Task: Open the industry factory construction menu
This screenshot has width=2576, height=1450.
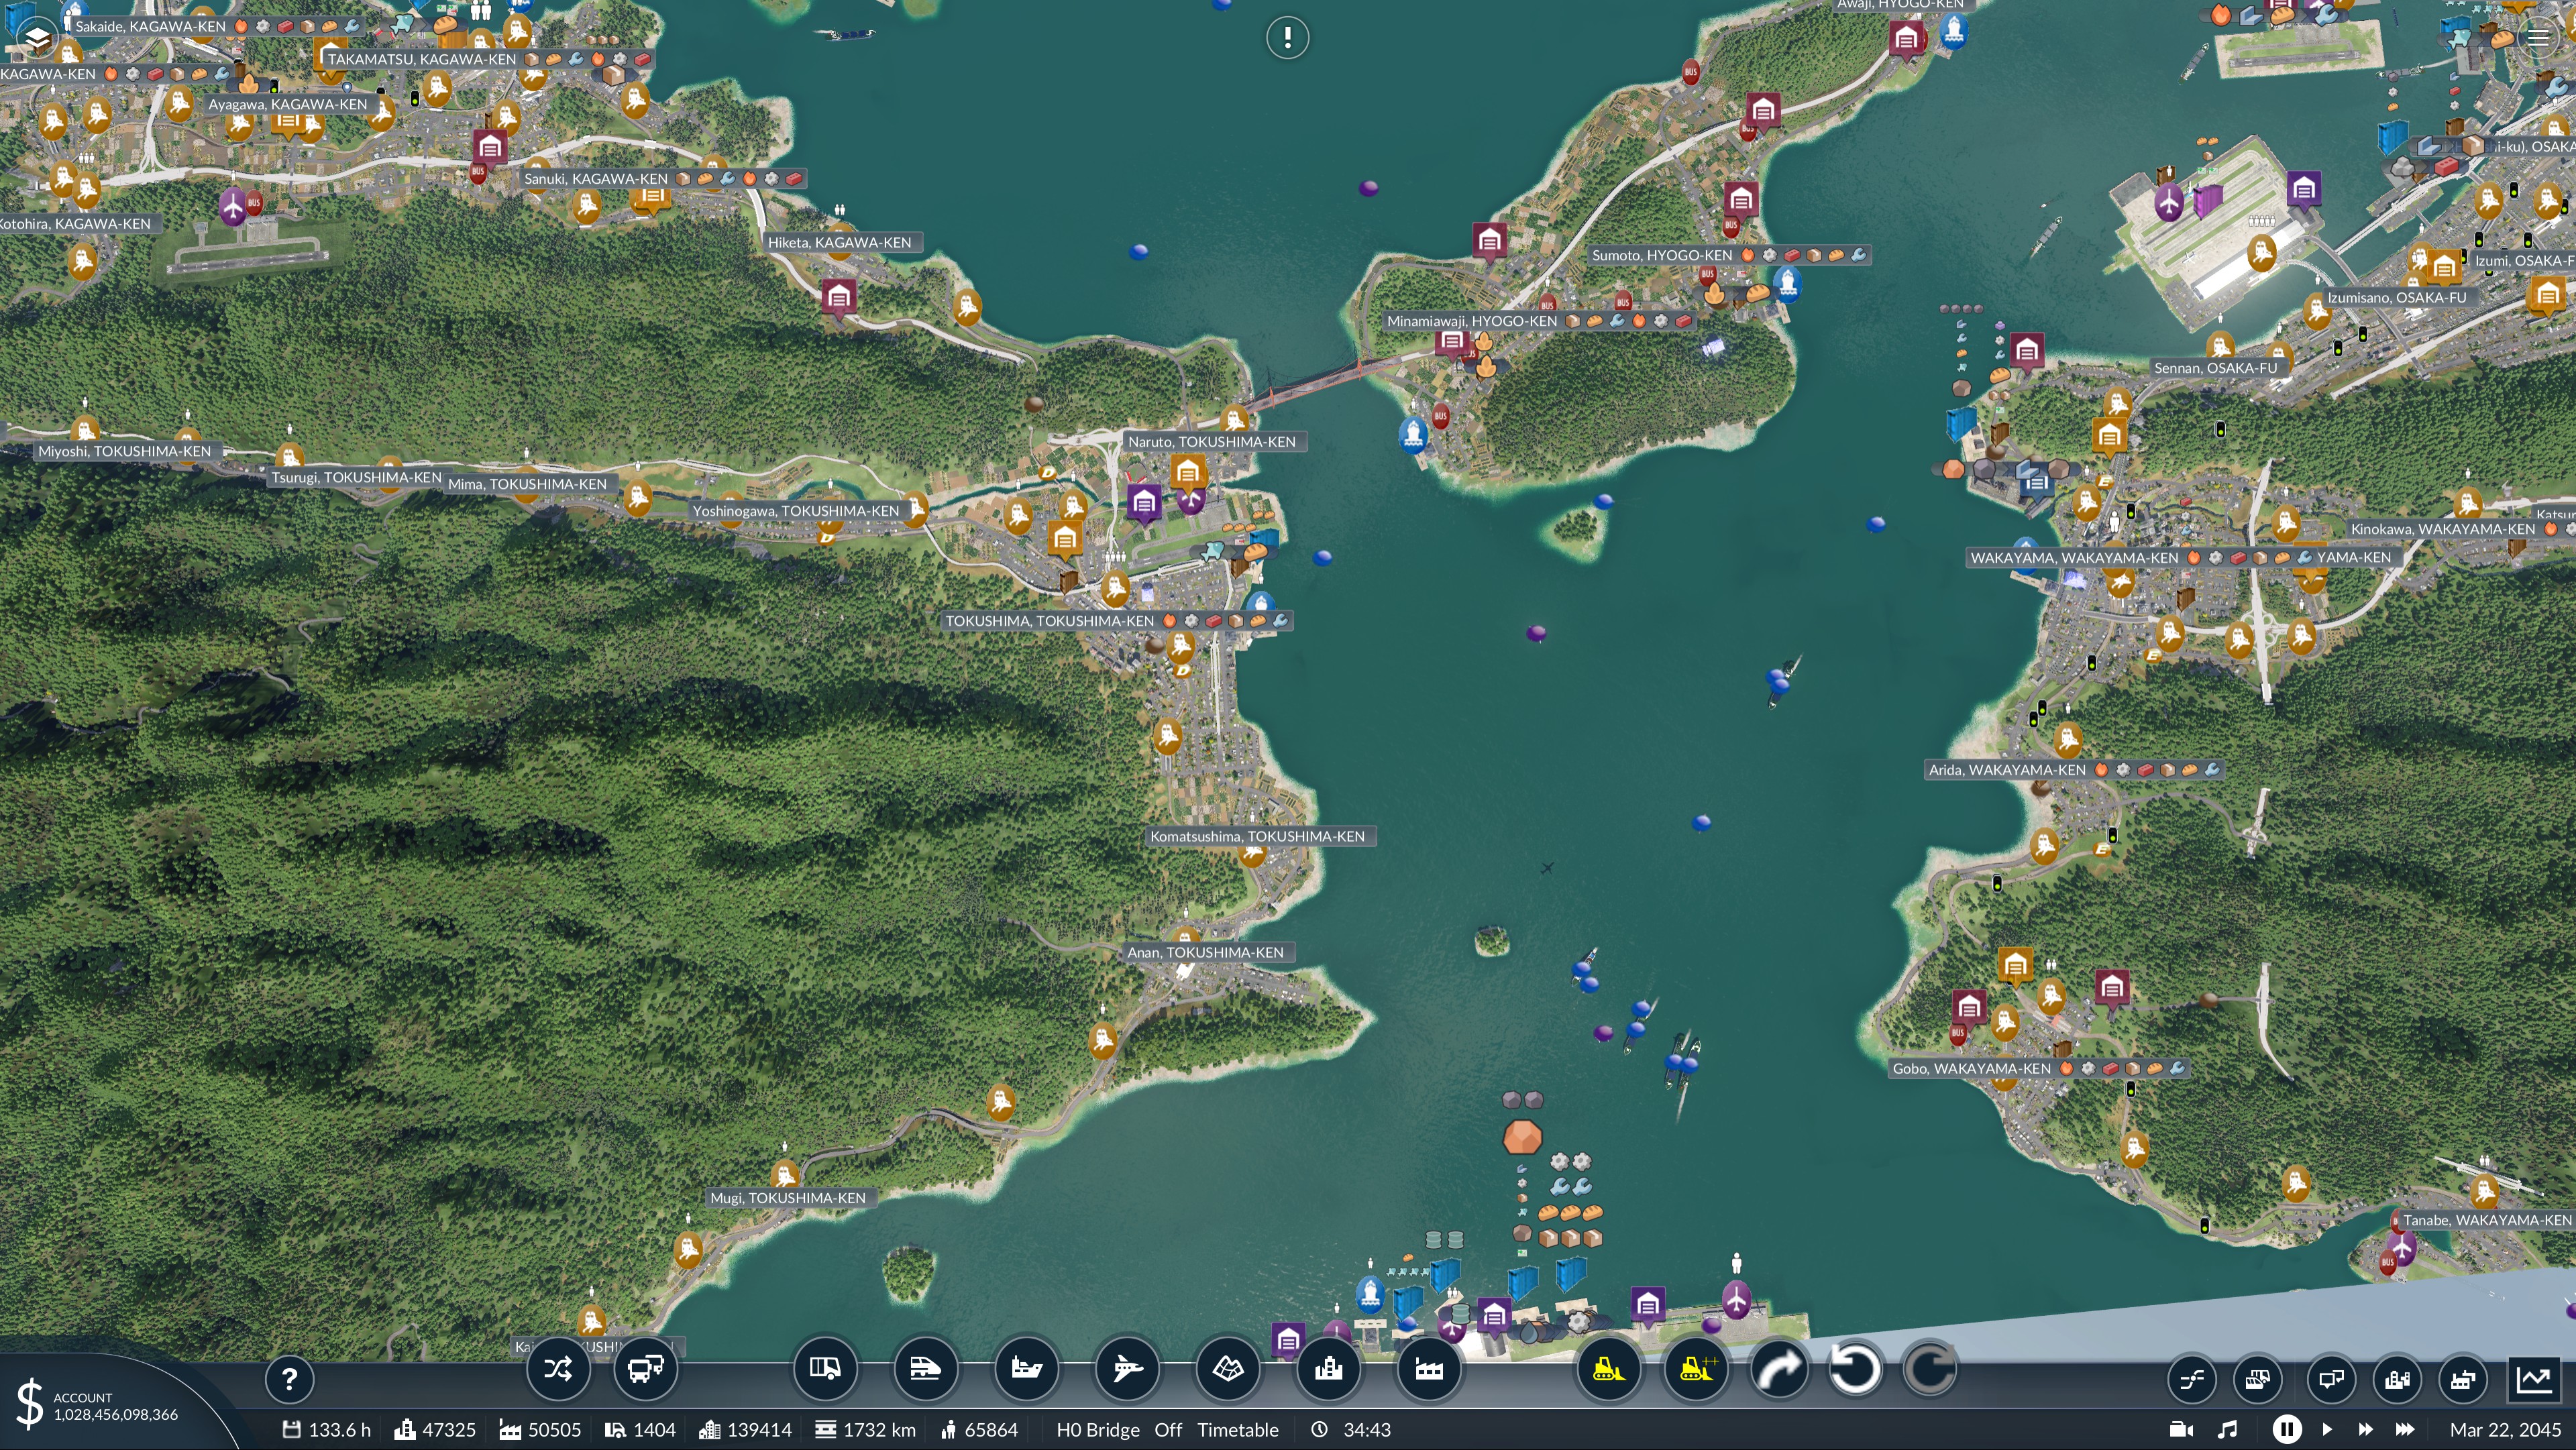Action: [1429, 1369]
